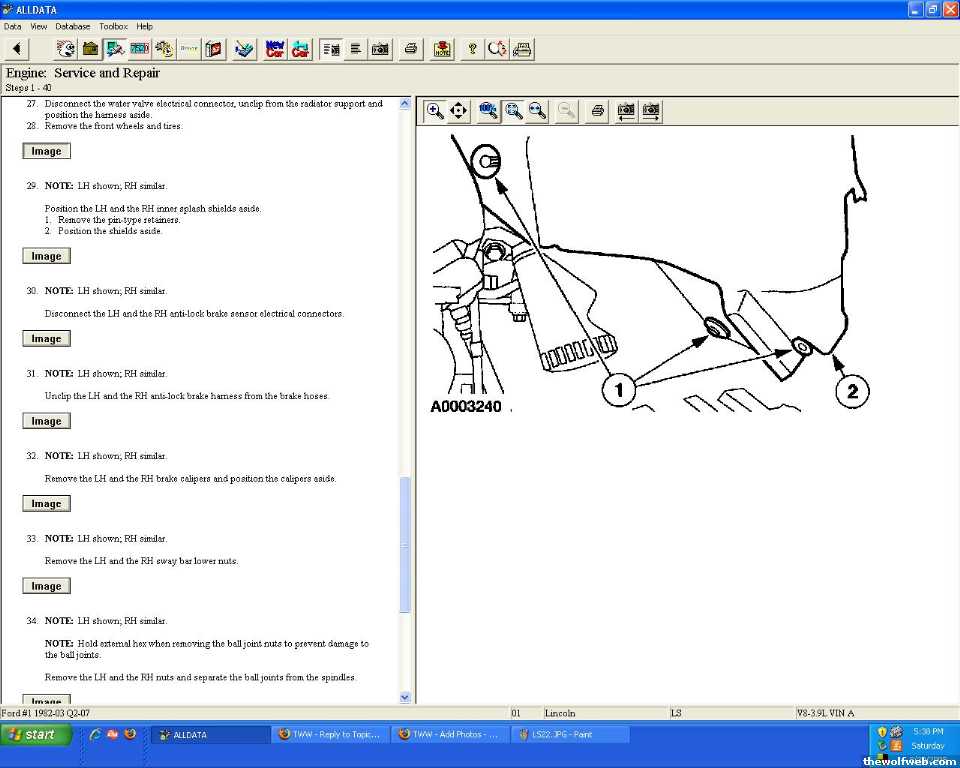
Task: Click the back arrow in main toolbar
Action: [x=17, y=49]
